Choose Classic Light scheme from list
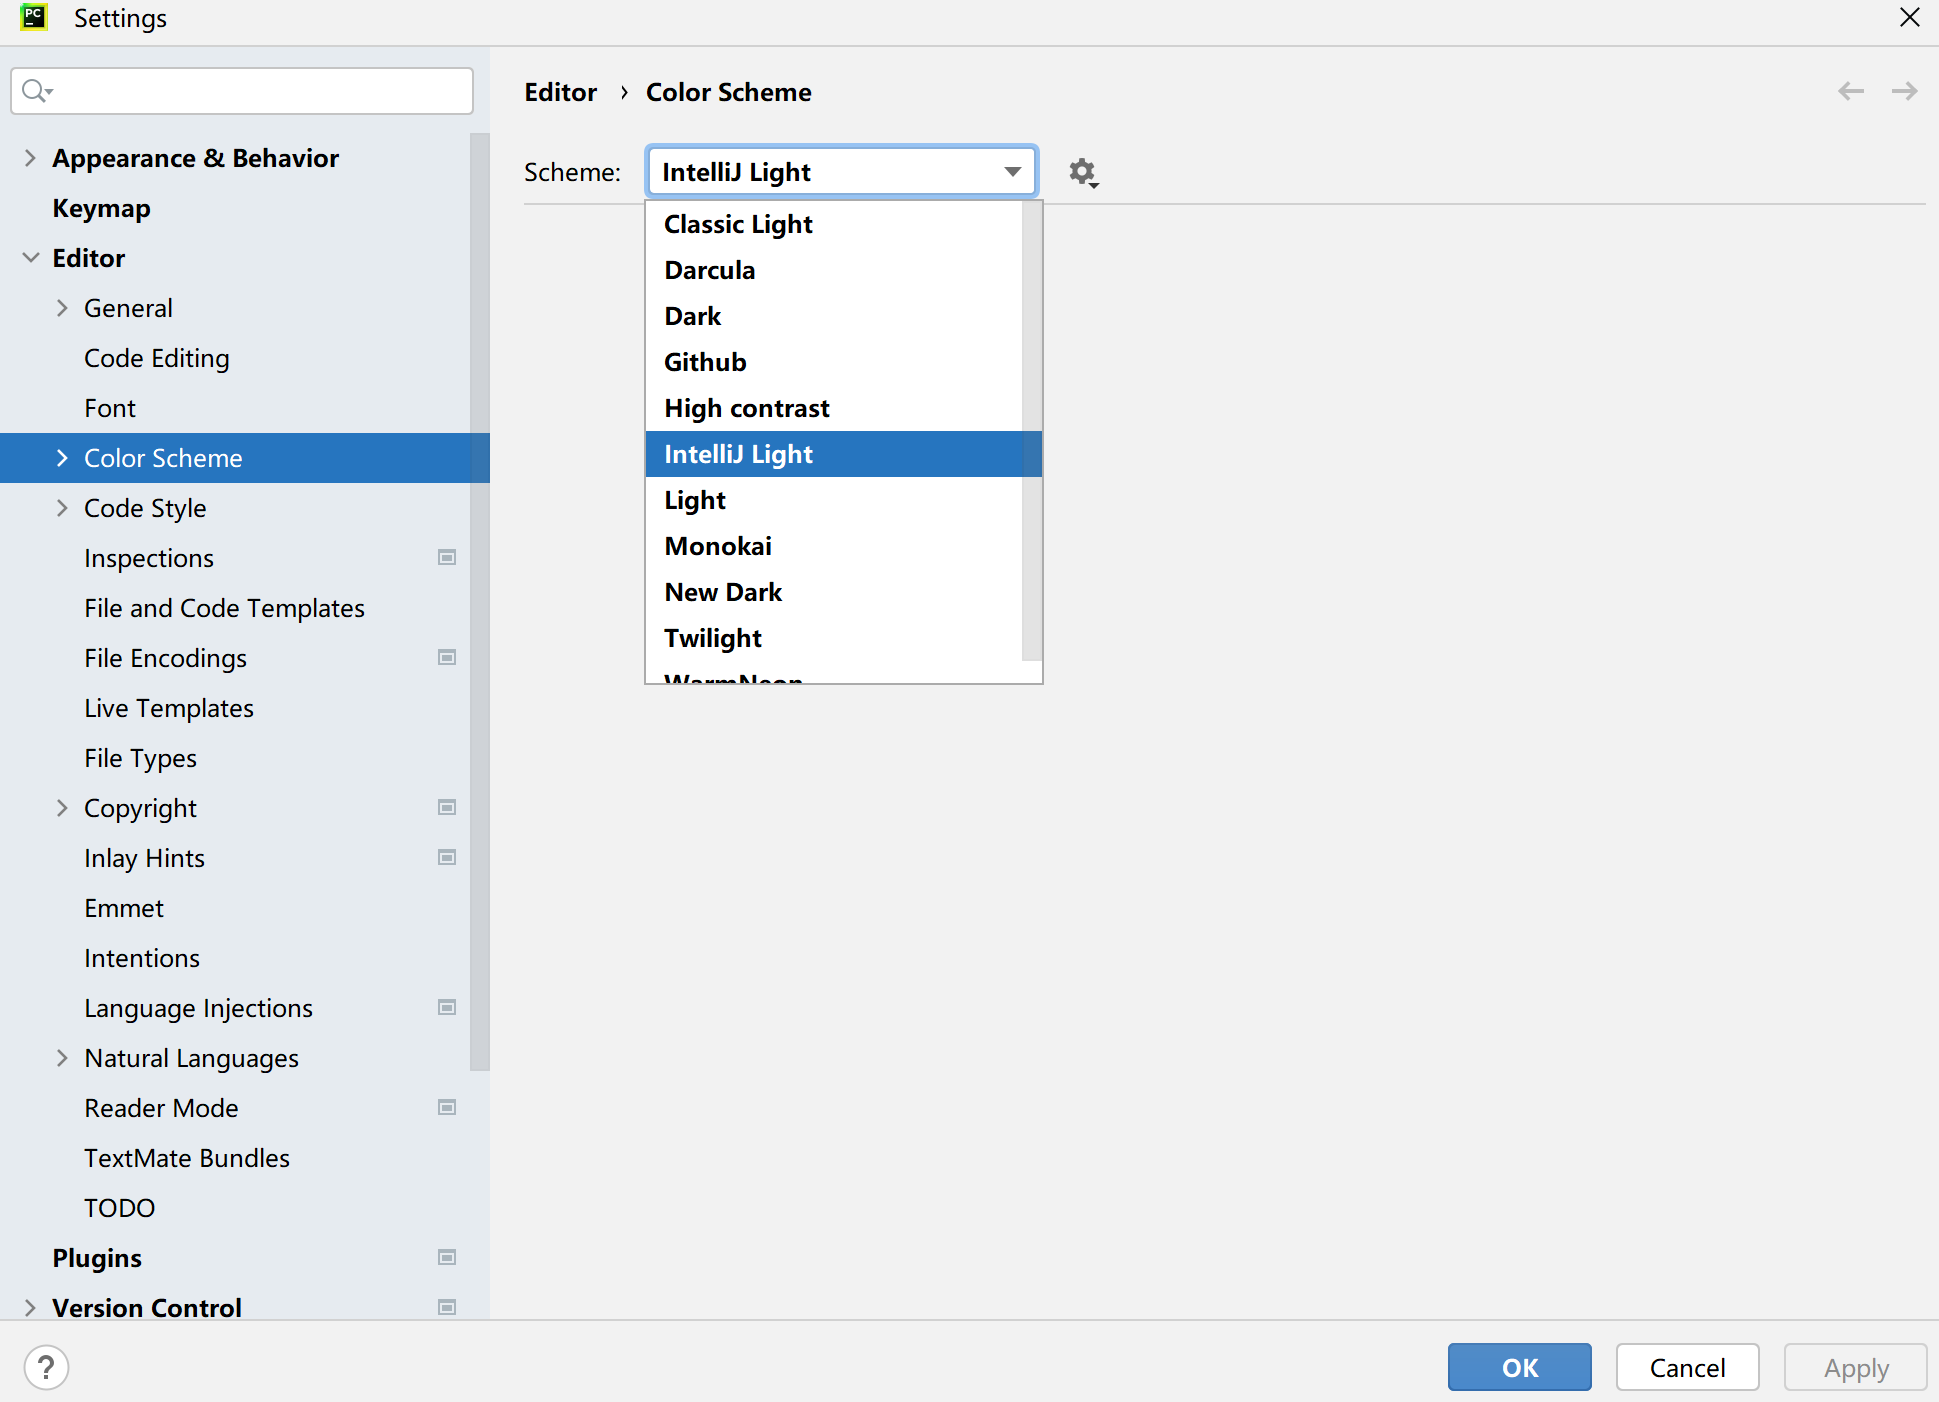The width and height of the screenshot is (1939, 1402). coord(834,224)
